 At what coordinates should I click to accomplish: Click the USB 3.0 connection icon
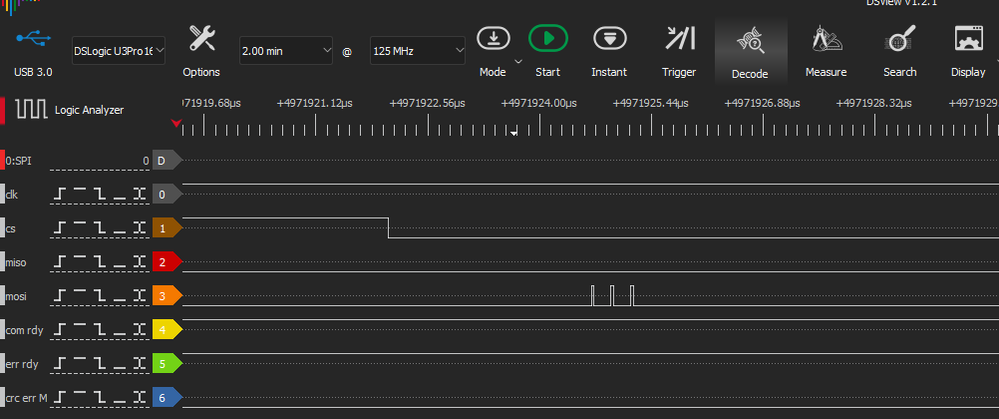tap(34, 39)
